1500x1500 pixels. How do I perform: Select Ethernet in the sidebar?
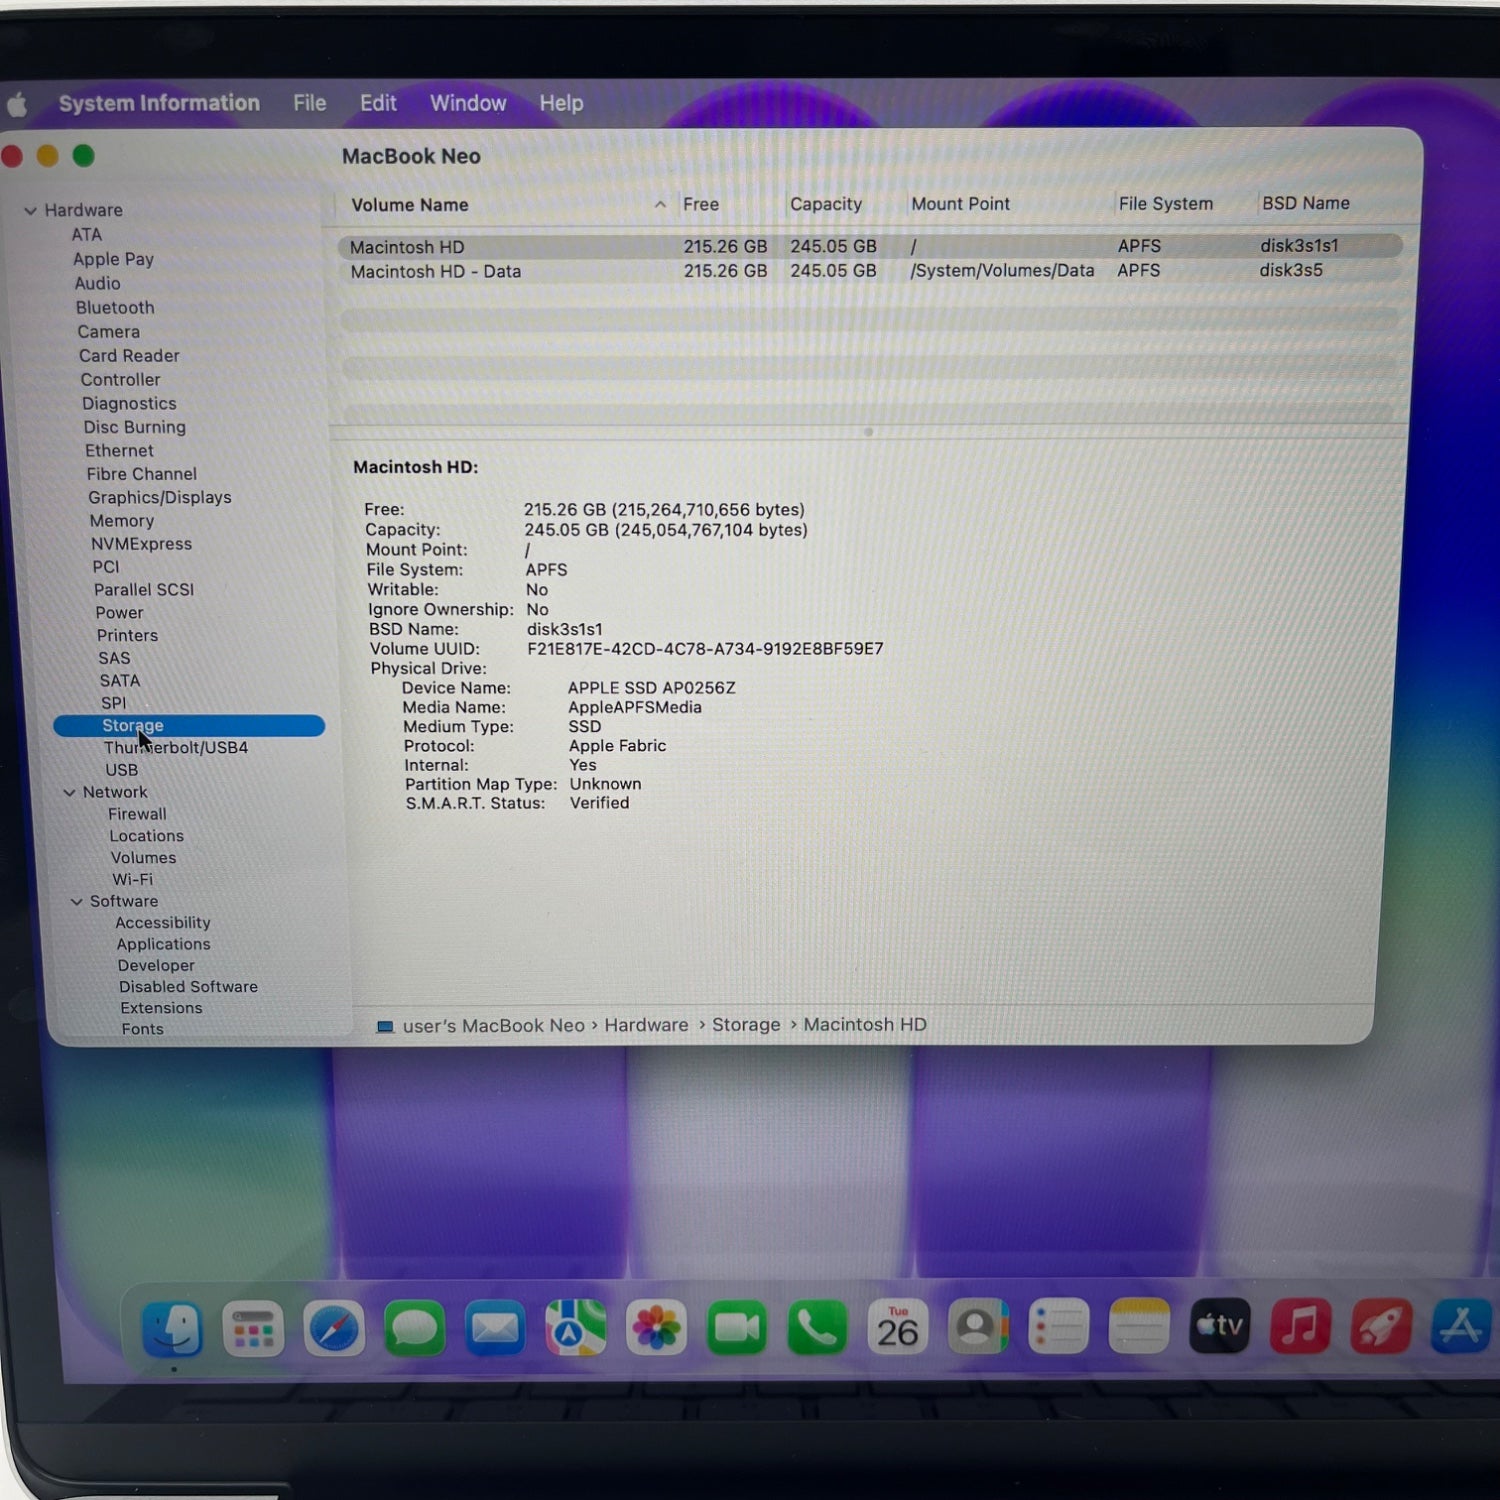point(119,451)
